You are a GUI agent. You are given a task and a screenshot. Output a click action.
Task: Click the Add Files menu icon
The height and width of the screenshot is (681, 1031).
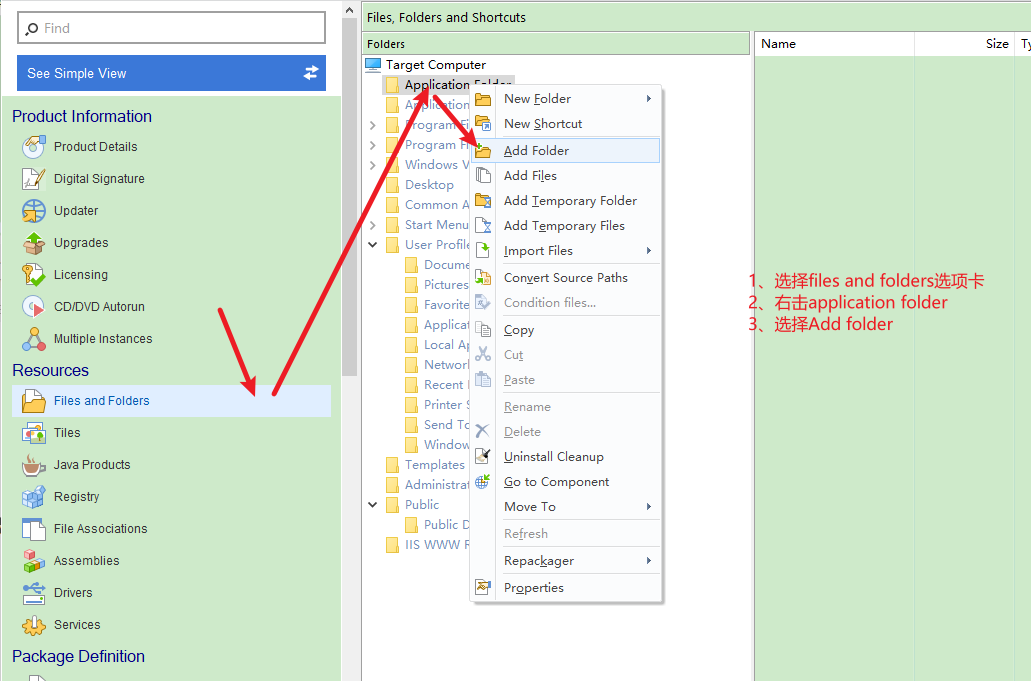483,176
